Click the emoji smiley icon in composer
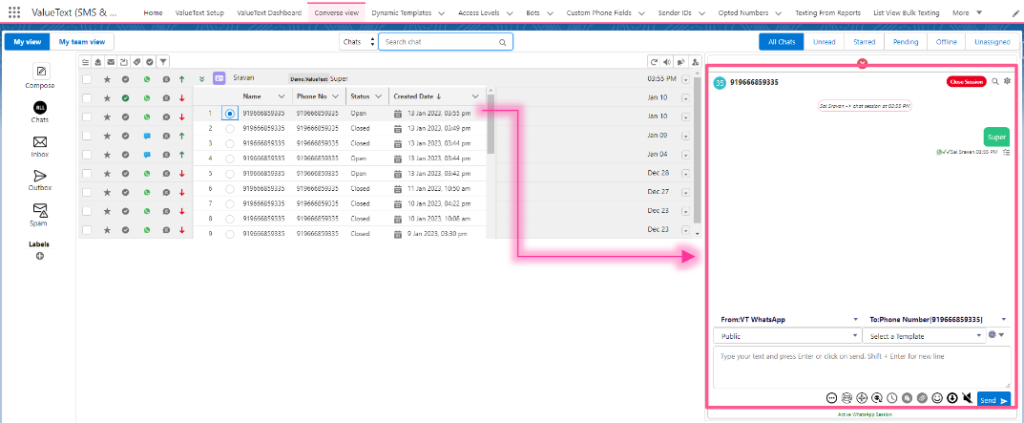Image resolution: width=1024 pixels, height=423 pixels. point(937,398)
